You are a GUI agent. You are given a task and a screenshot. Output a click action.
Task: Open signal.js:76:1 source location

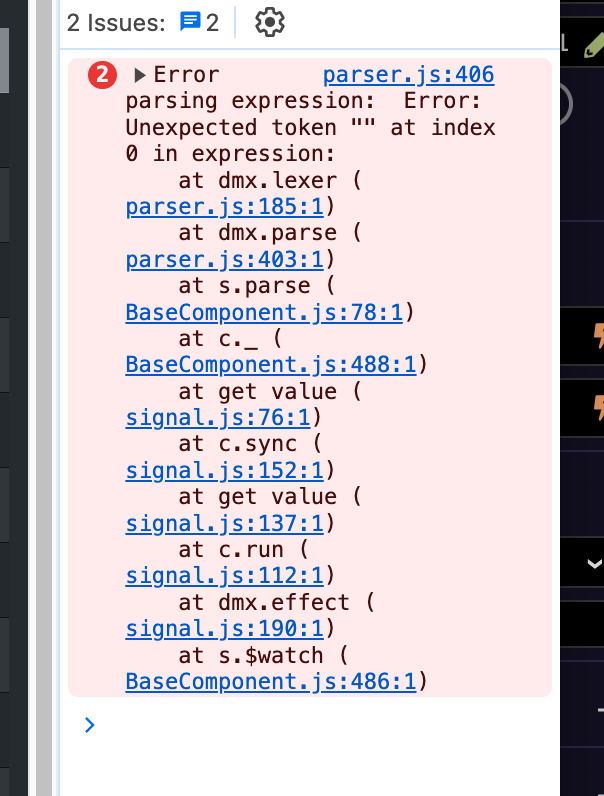point(225,418)
